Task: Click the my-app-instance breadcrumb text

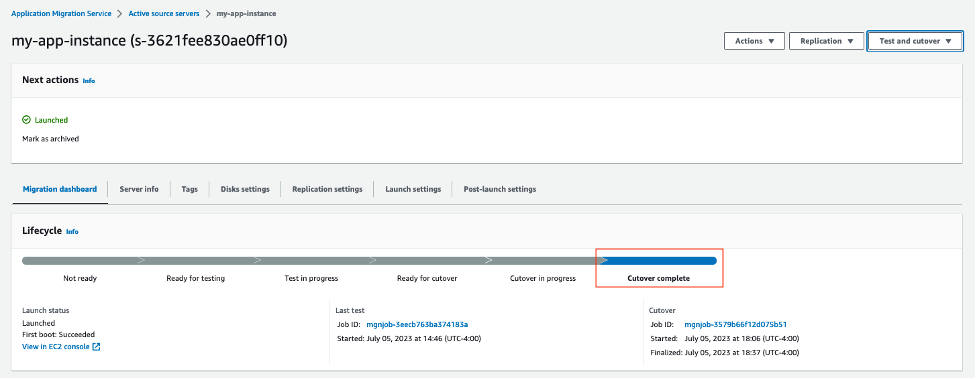Action: [x=246, y=13]
